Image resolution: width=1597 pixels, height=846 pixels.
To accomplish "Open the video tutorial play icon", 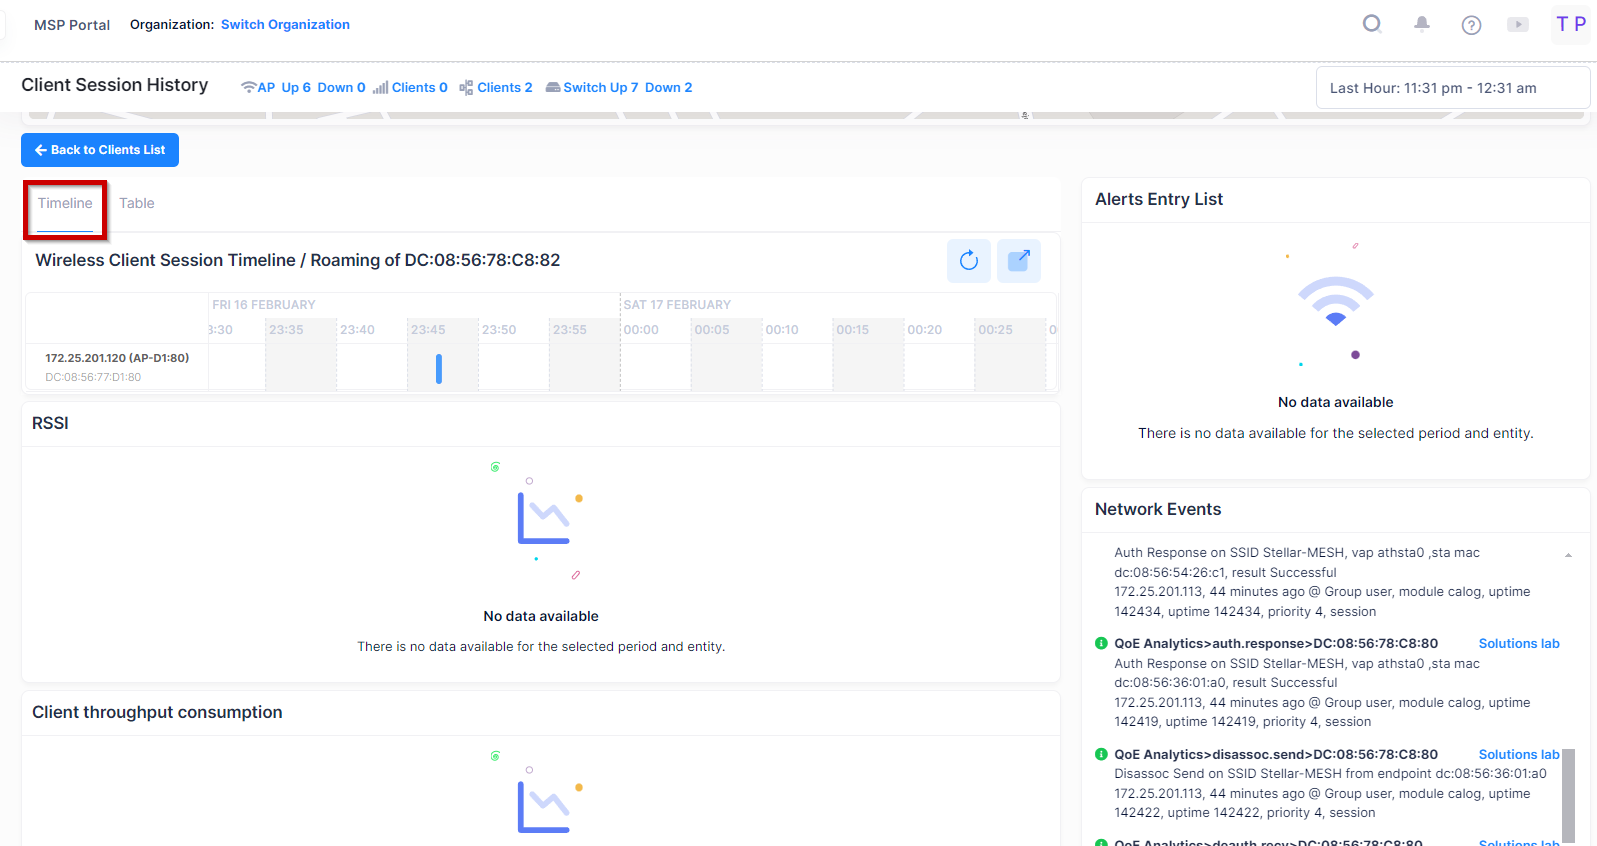I will (1518, 25).
